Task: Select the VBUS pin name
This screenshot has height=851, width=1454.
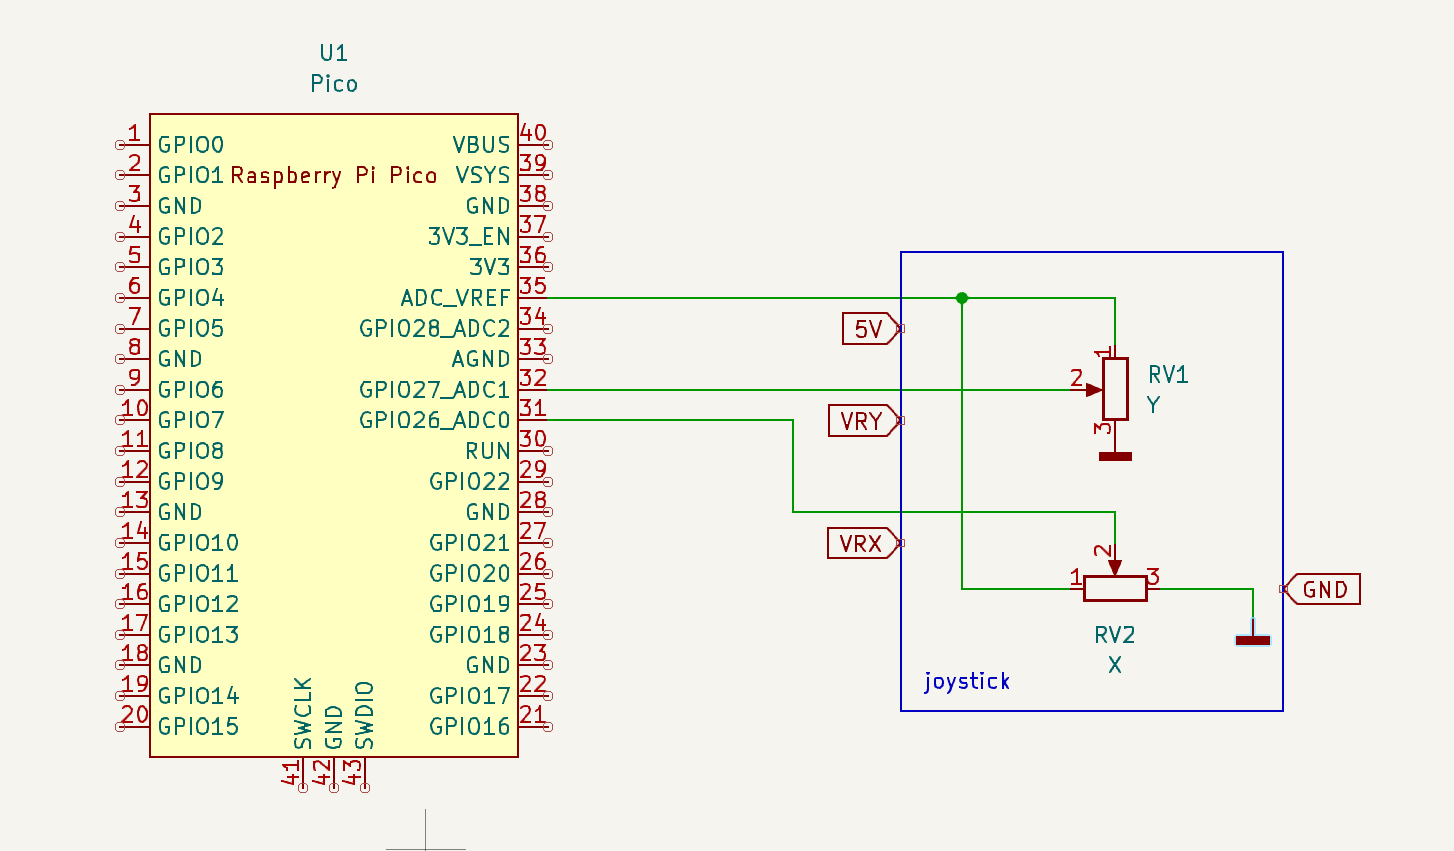Action: click(481, 145)
